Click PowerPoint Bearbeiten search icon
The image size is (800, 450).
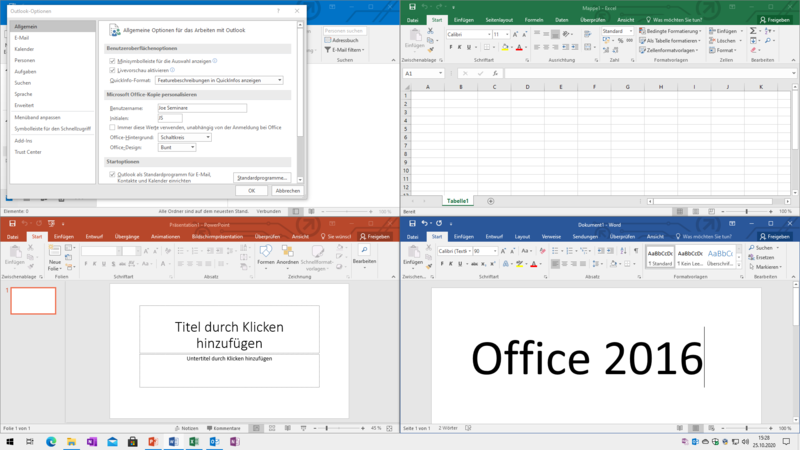tap(364, 249)
